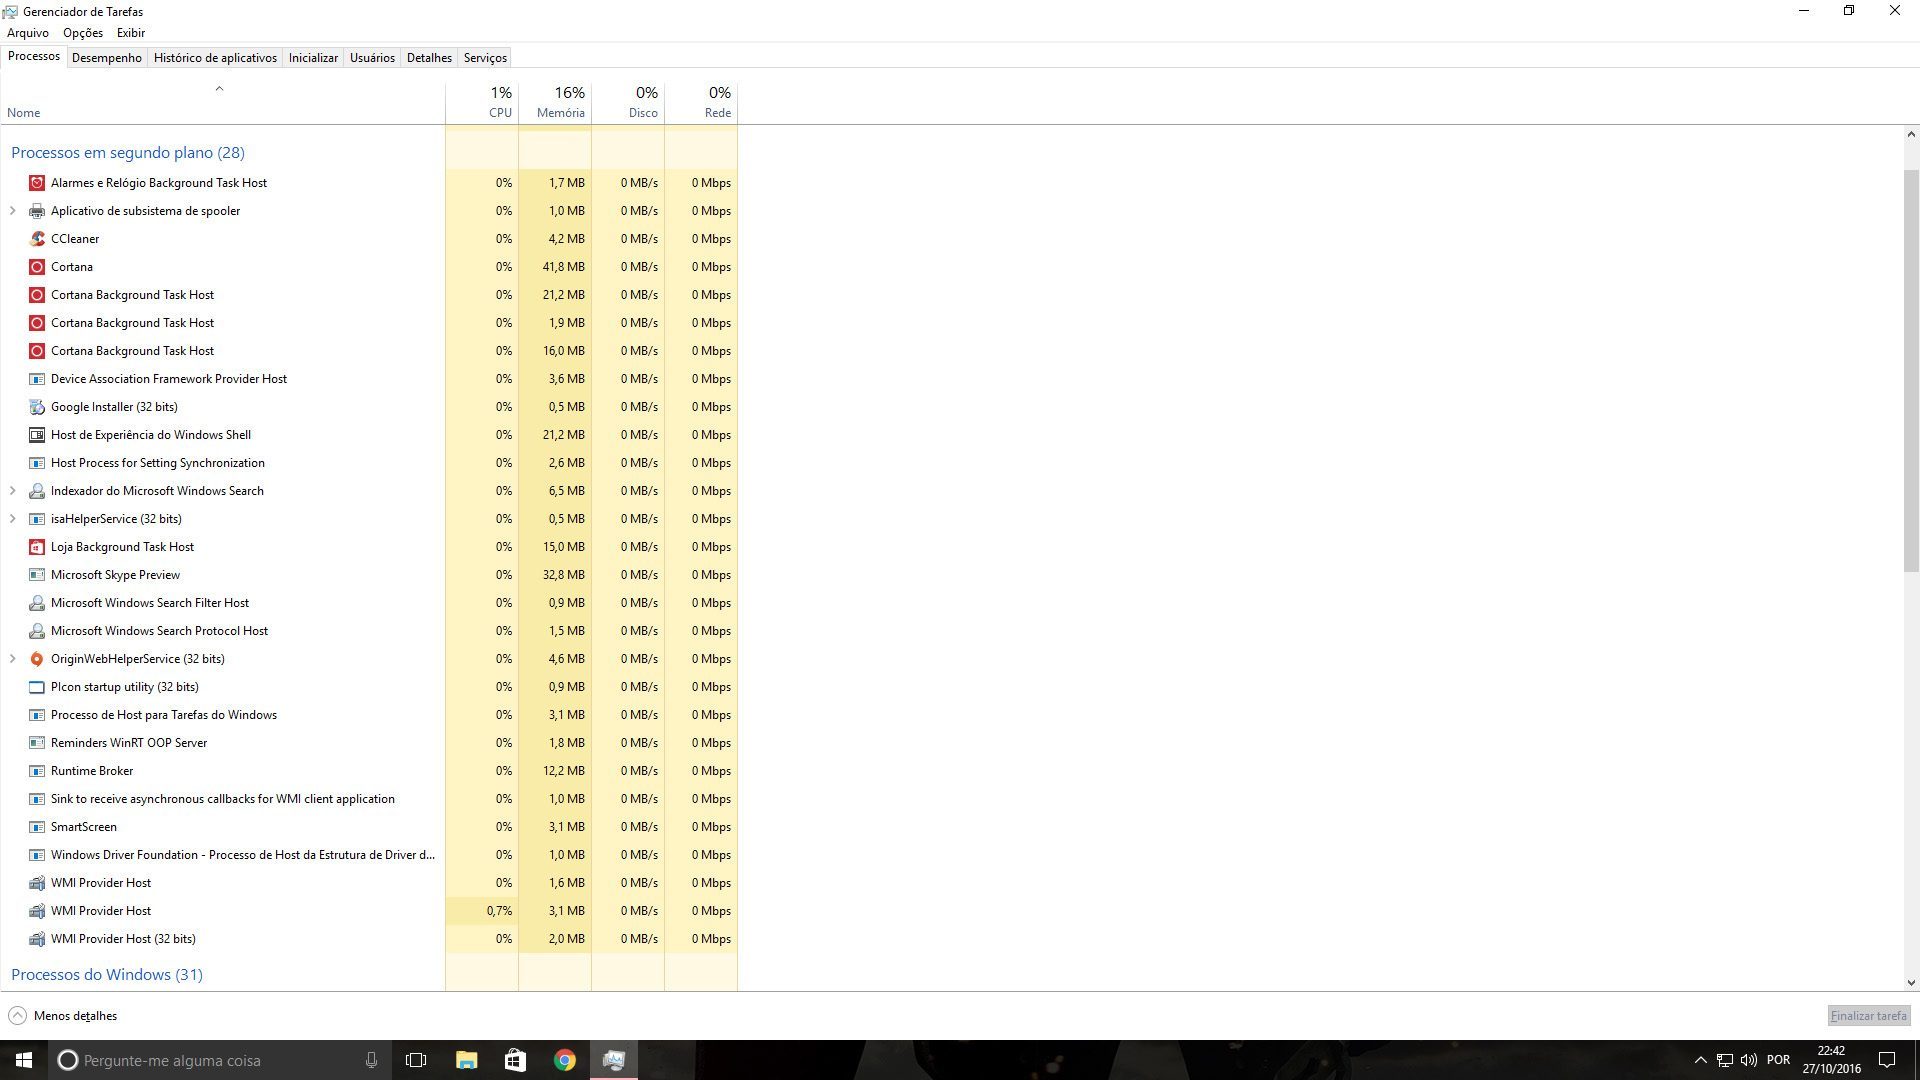Switch to the Serviços tab
This screenshot has width=1920, height=1080.
(x=485, y=58)
